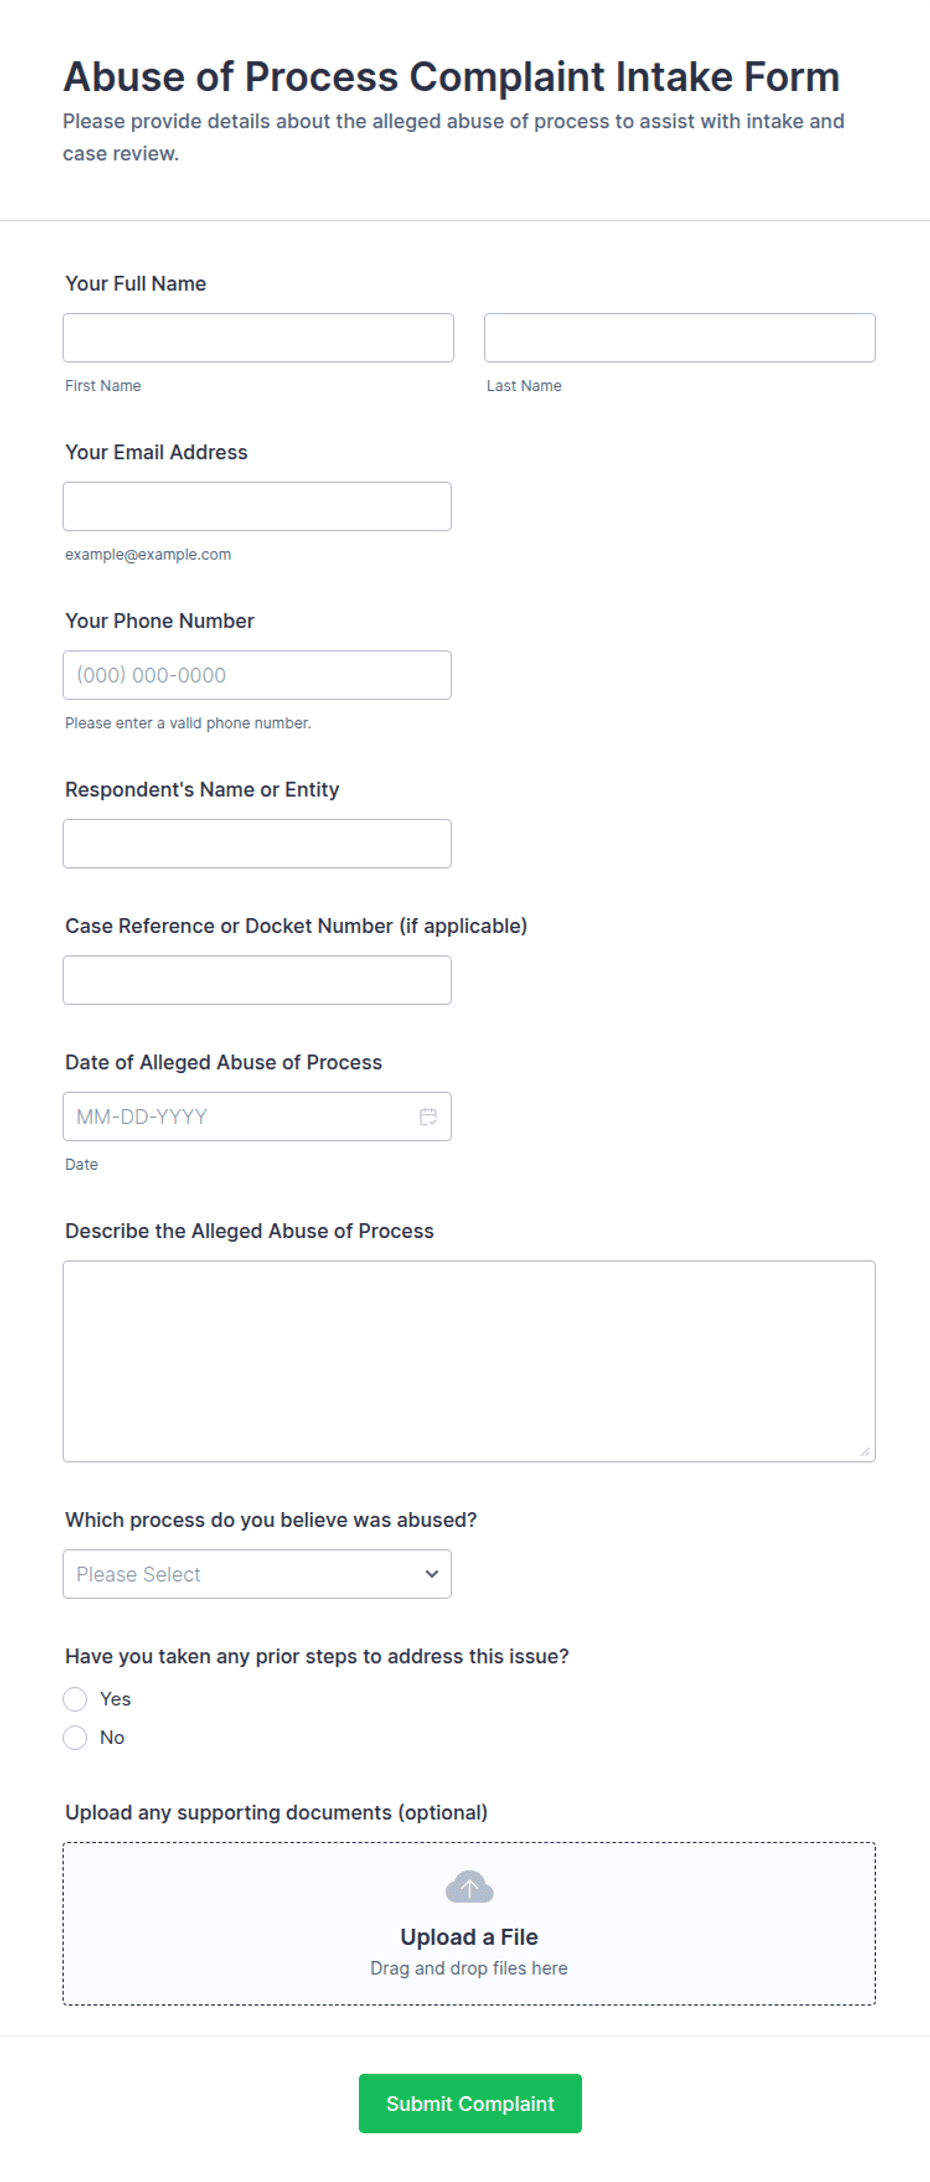Viewport: 930px width, 2182px height.
Task: Click the drag and drop upload area
Action: click(x=469, y=1923)
